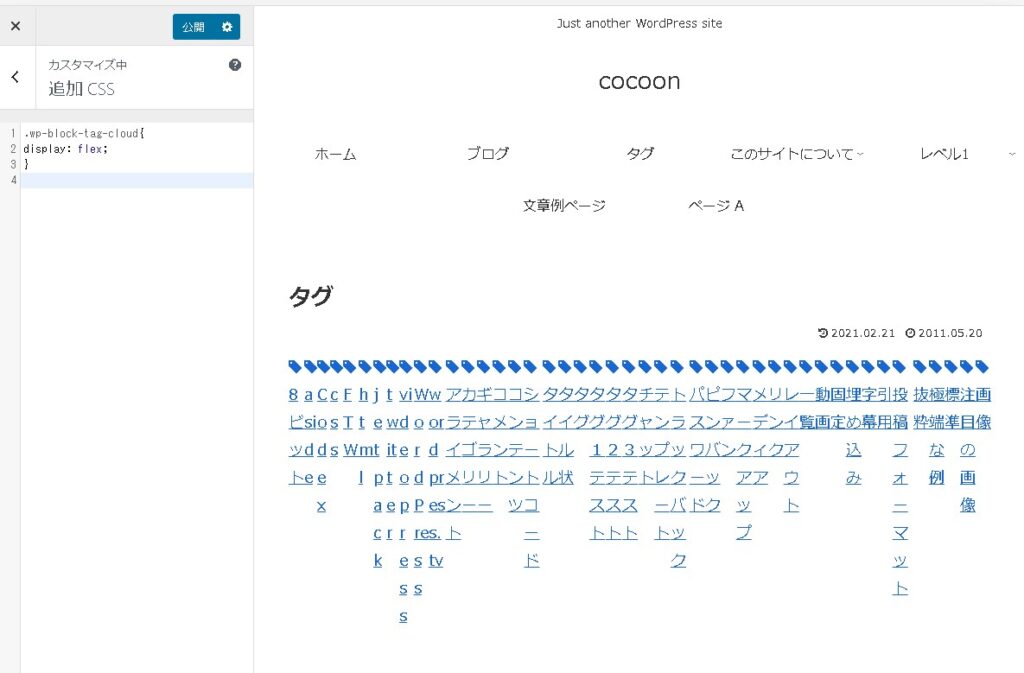Place cursor on CSS editor line 4
This screenshot has height=673, width=1024.
coord(136,180)
